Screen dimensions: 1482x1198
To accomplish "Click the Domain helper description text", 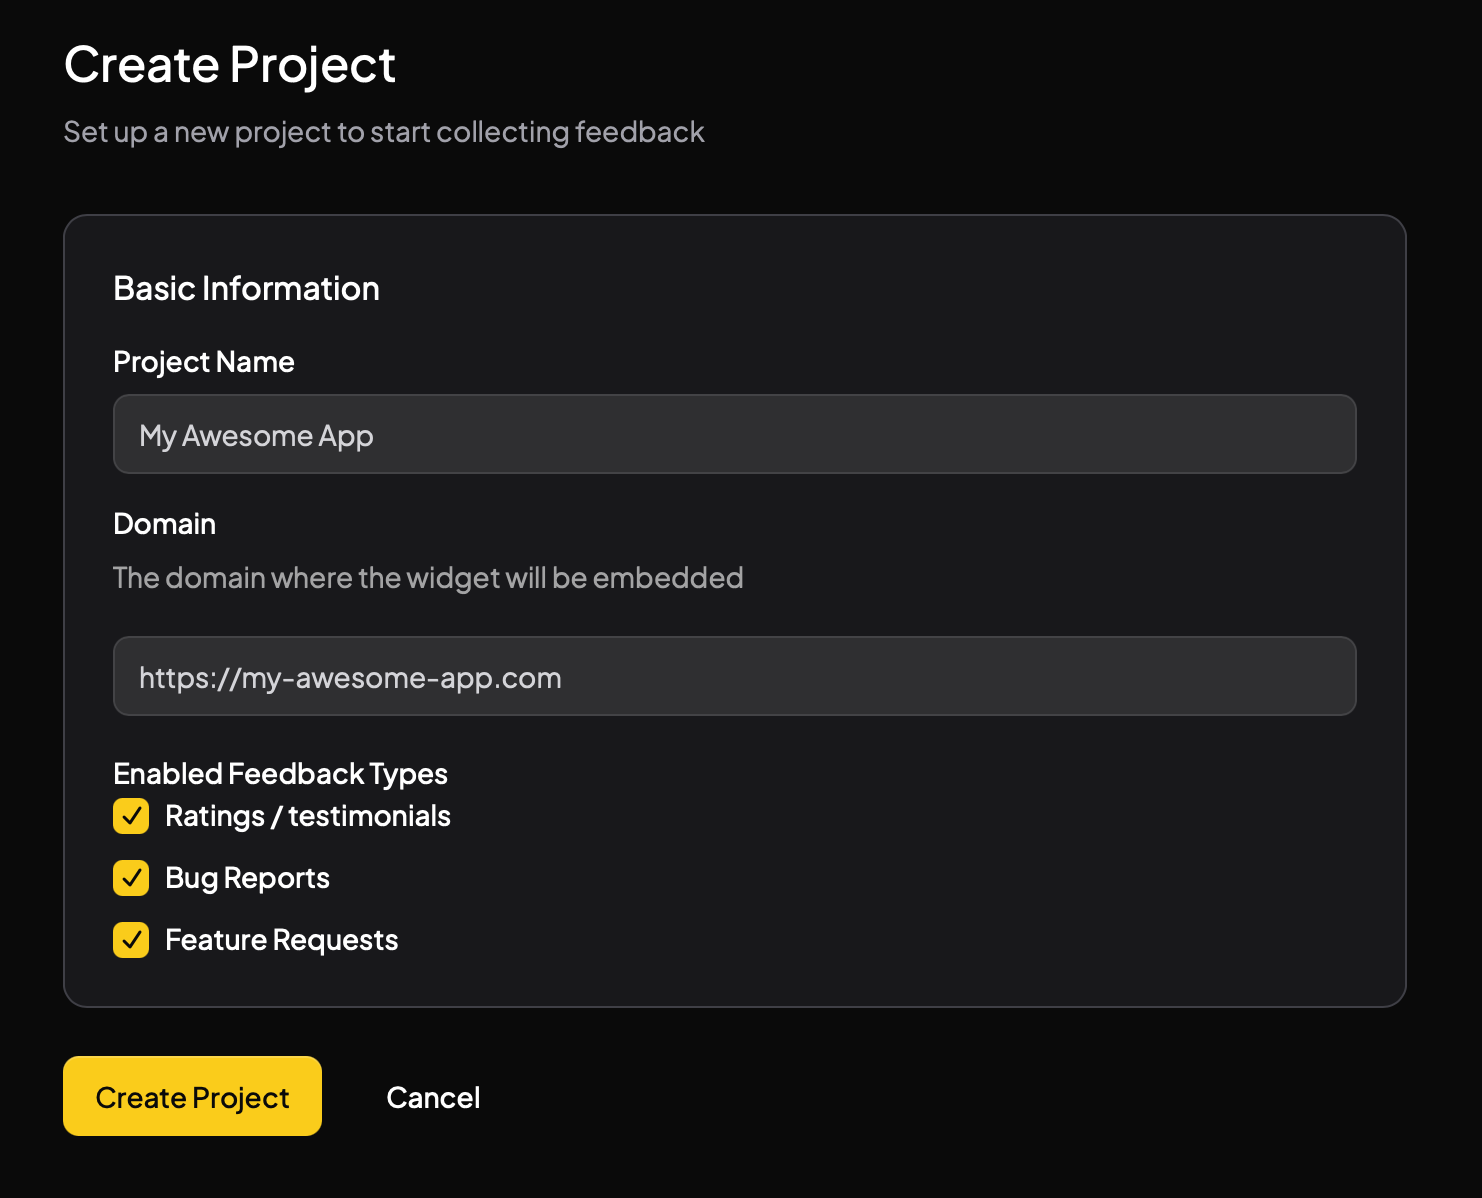I will 428,577.
